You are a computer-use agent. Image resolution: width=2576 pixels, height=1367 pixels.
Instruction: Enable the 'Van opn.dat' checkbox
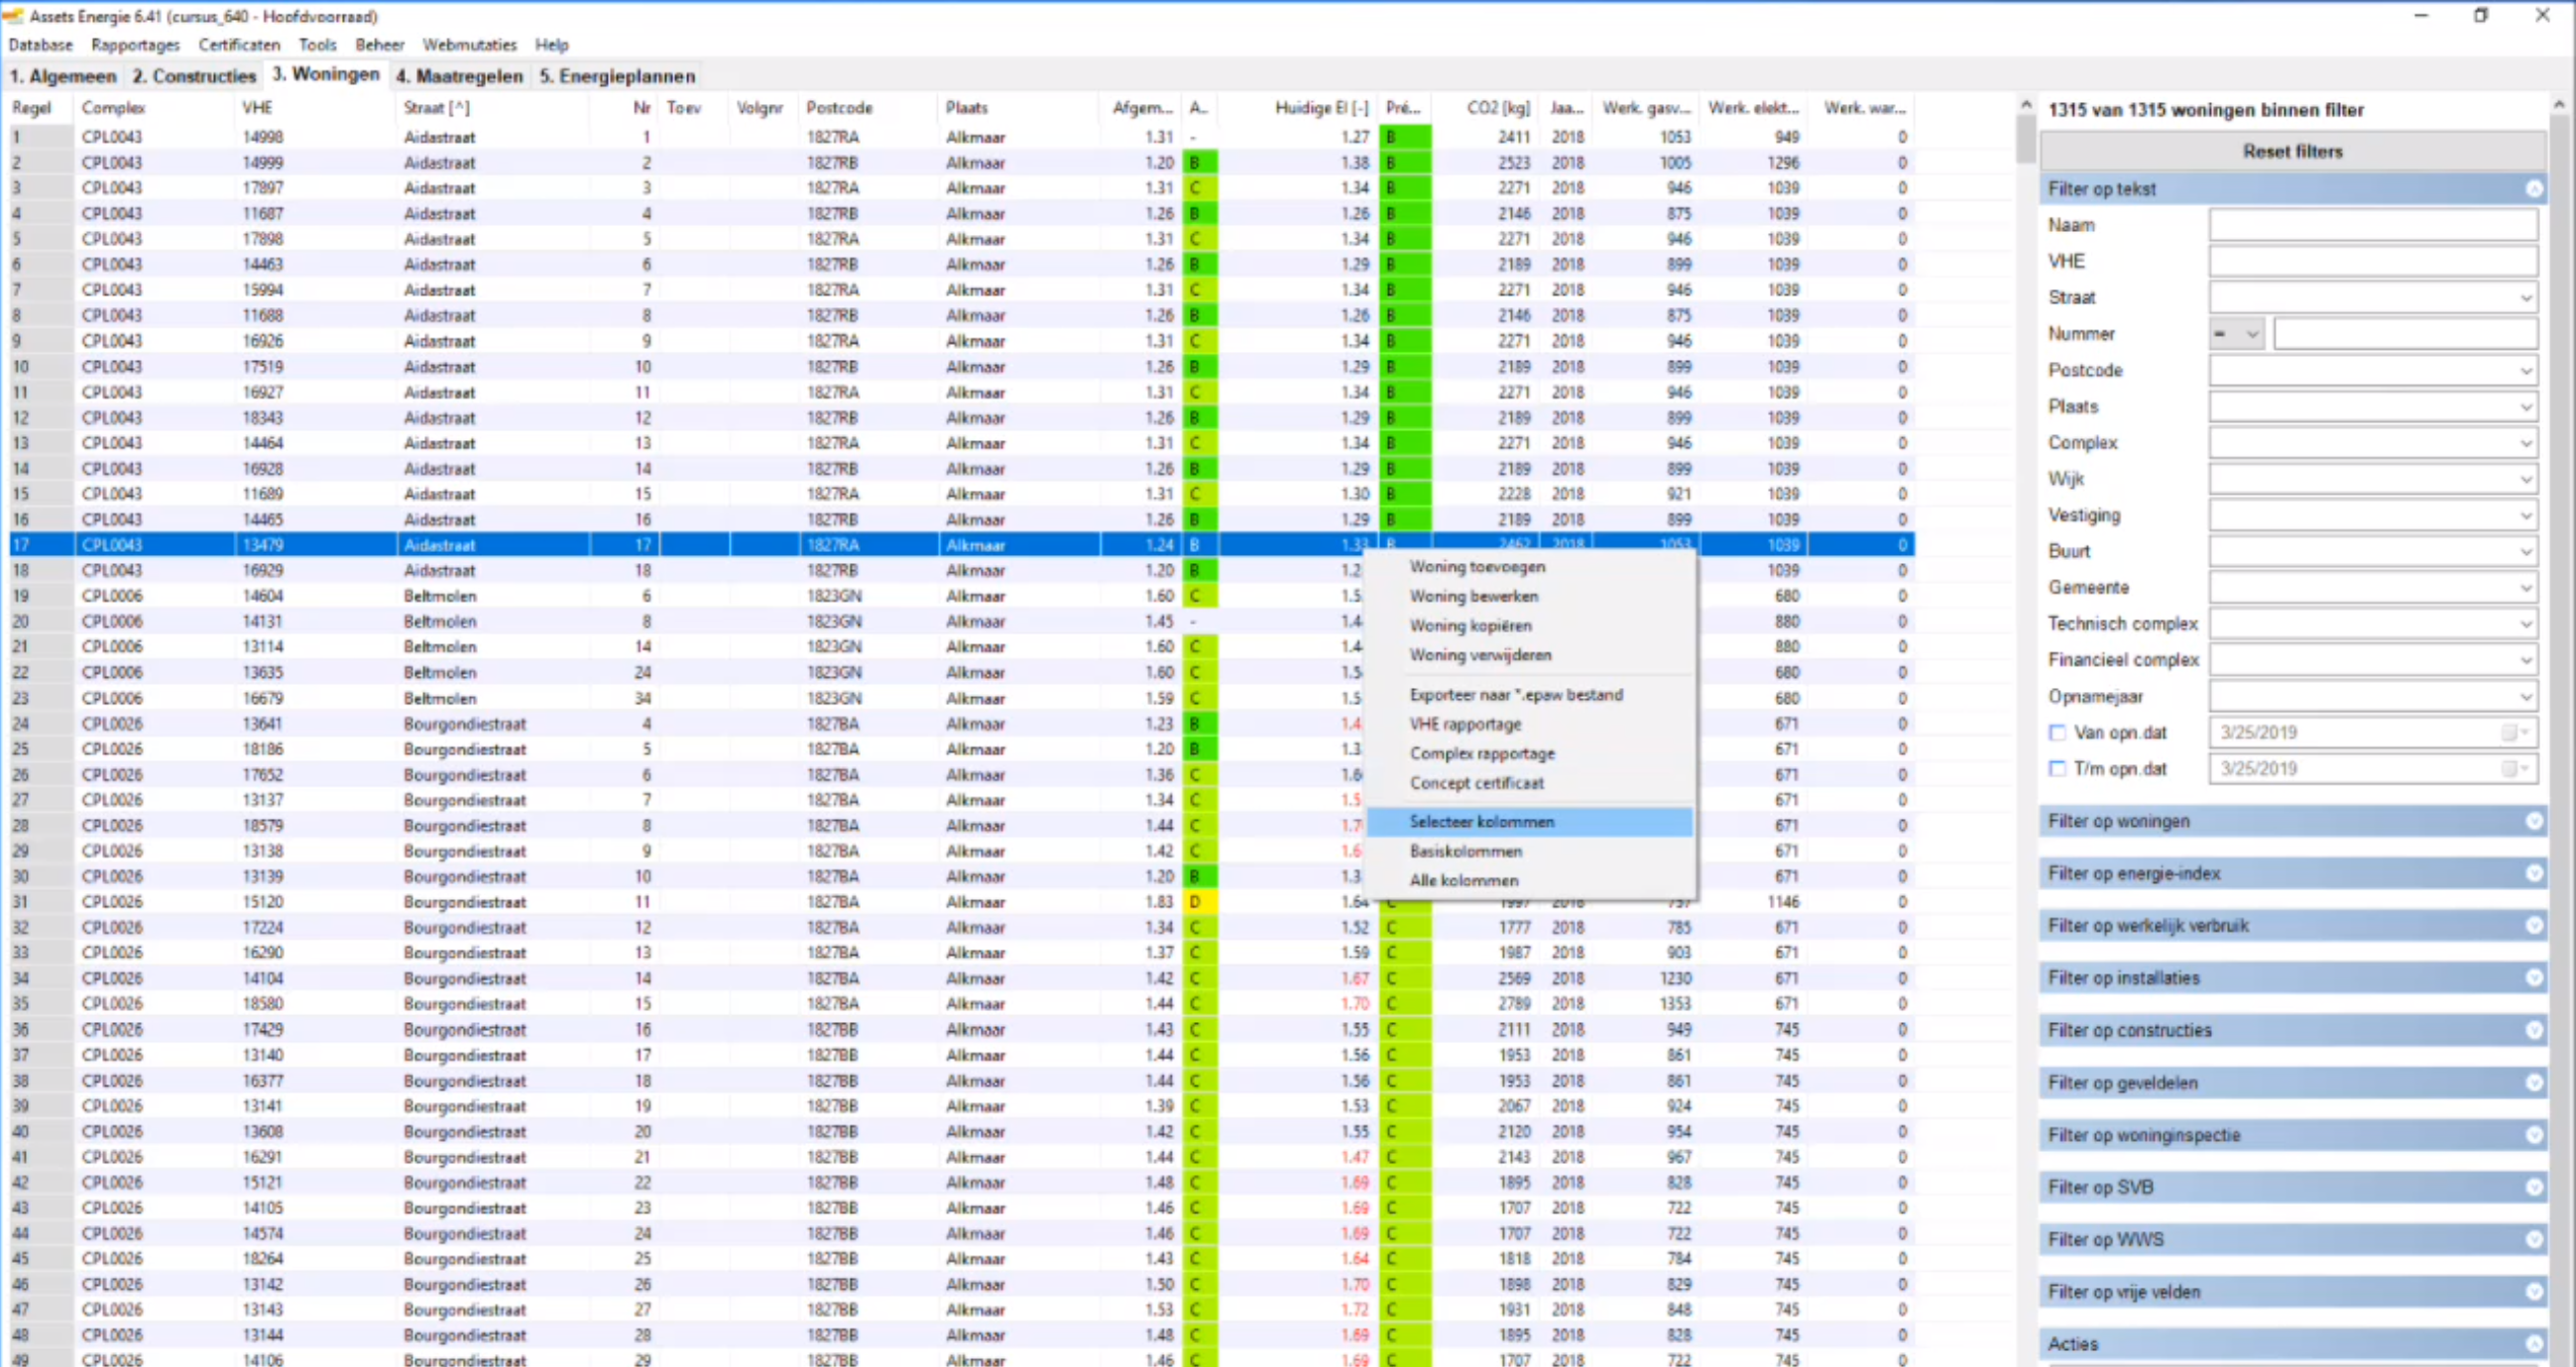tap(2057, 733)
